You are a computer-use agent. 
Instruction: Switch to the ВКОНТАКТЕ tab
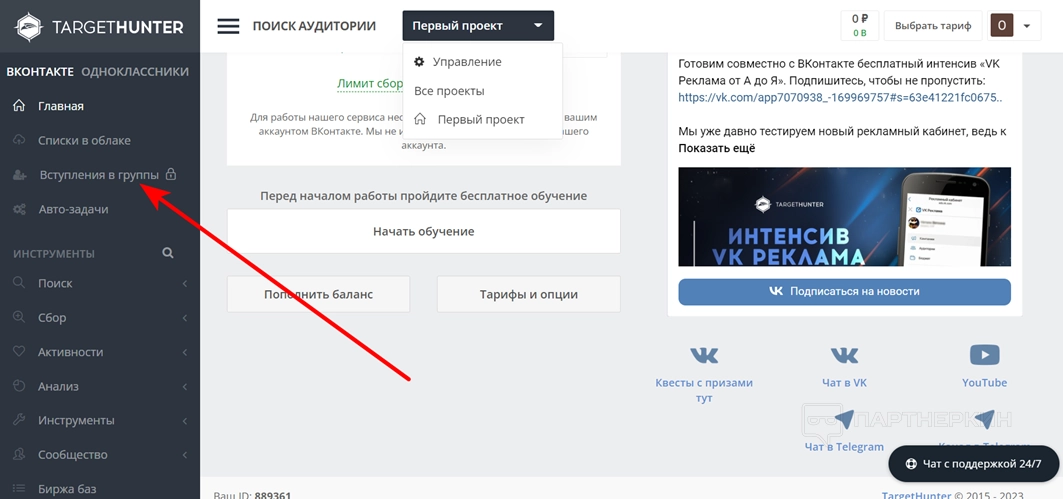pyautogui.click(x=40, y=71)
